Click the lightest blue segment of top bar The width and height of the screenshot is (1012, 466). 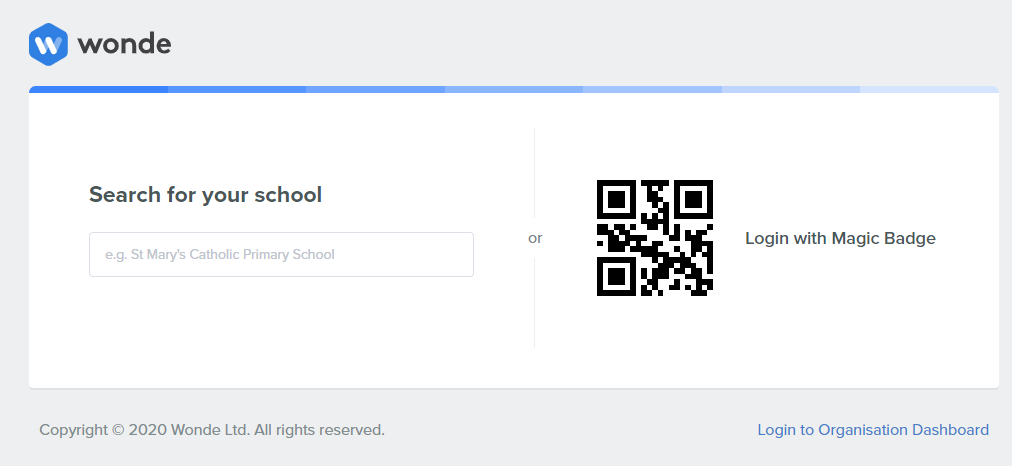click(x=929, y=89)
